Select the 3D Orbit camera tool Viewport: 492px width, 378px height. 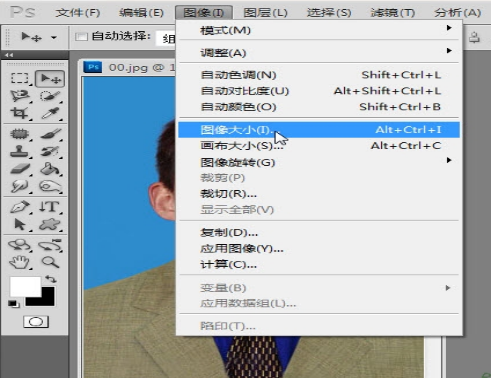pos(50,245)
